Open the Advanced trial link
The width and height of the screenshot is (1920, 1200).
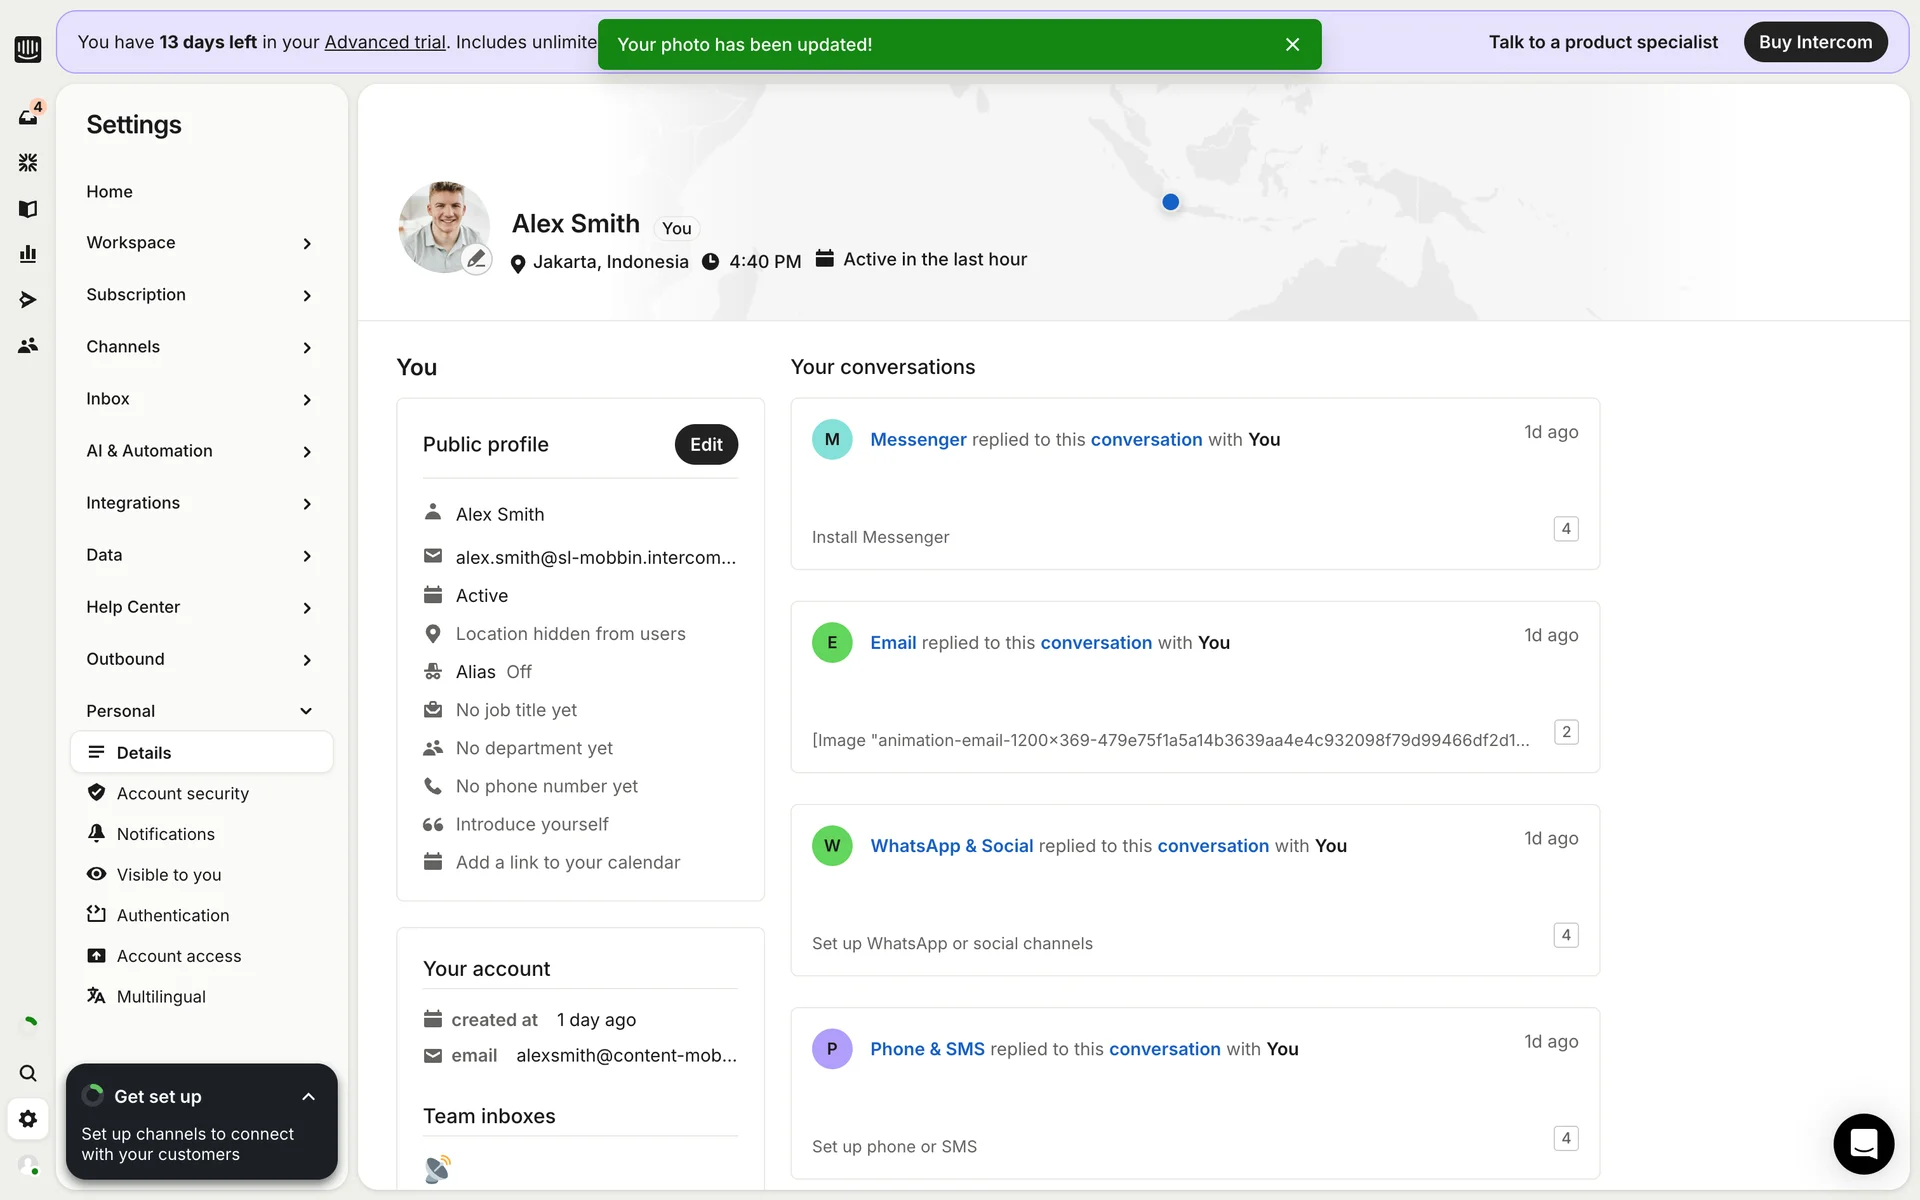385,42
